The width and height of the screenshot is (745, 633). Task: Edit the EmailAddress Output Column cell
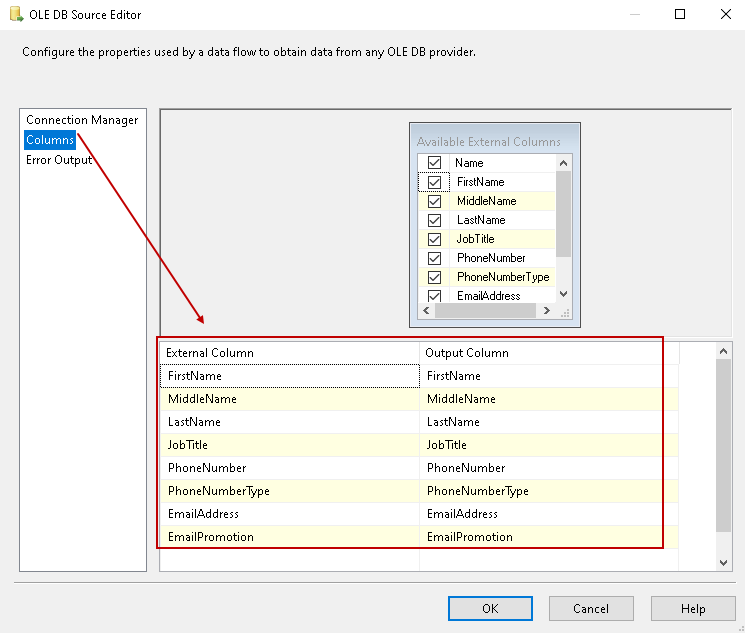pyautogui.click(x=549, y=514)
